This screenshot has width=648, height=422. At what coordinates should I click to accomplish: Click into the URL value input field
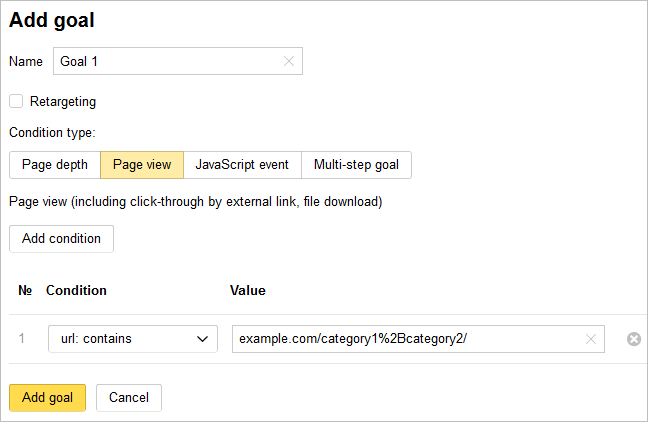click(x=405, y=339)
